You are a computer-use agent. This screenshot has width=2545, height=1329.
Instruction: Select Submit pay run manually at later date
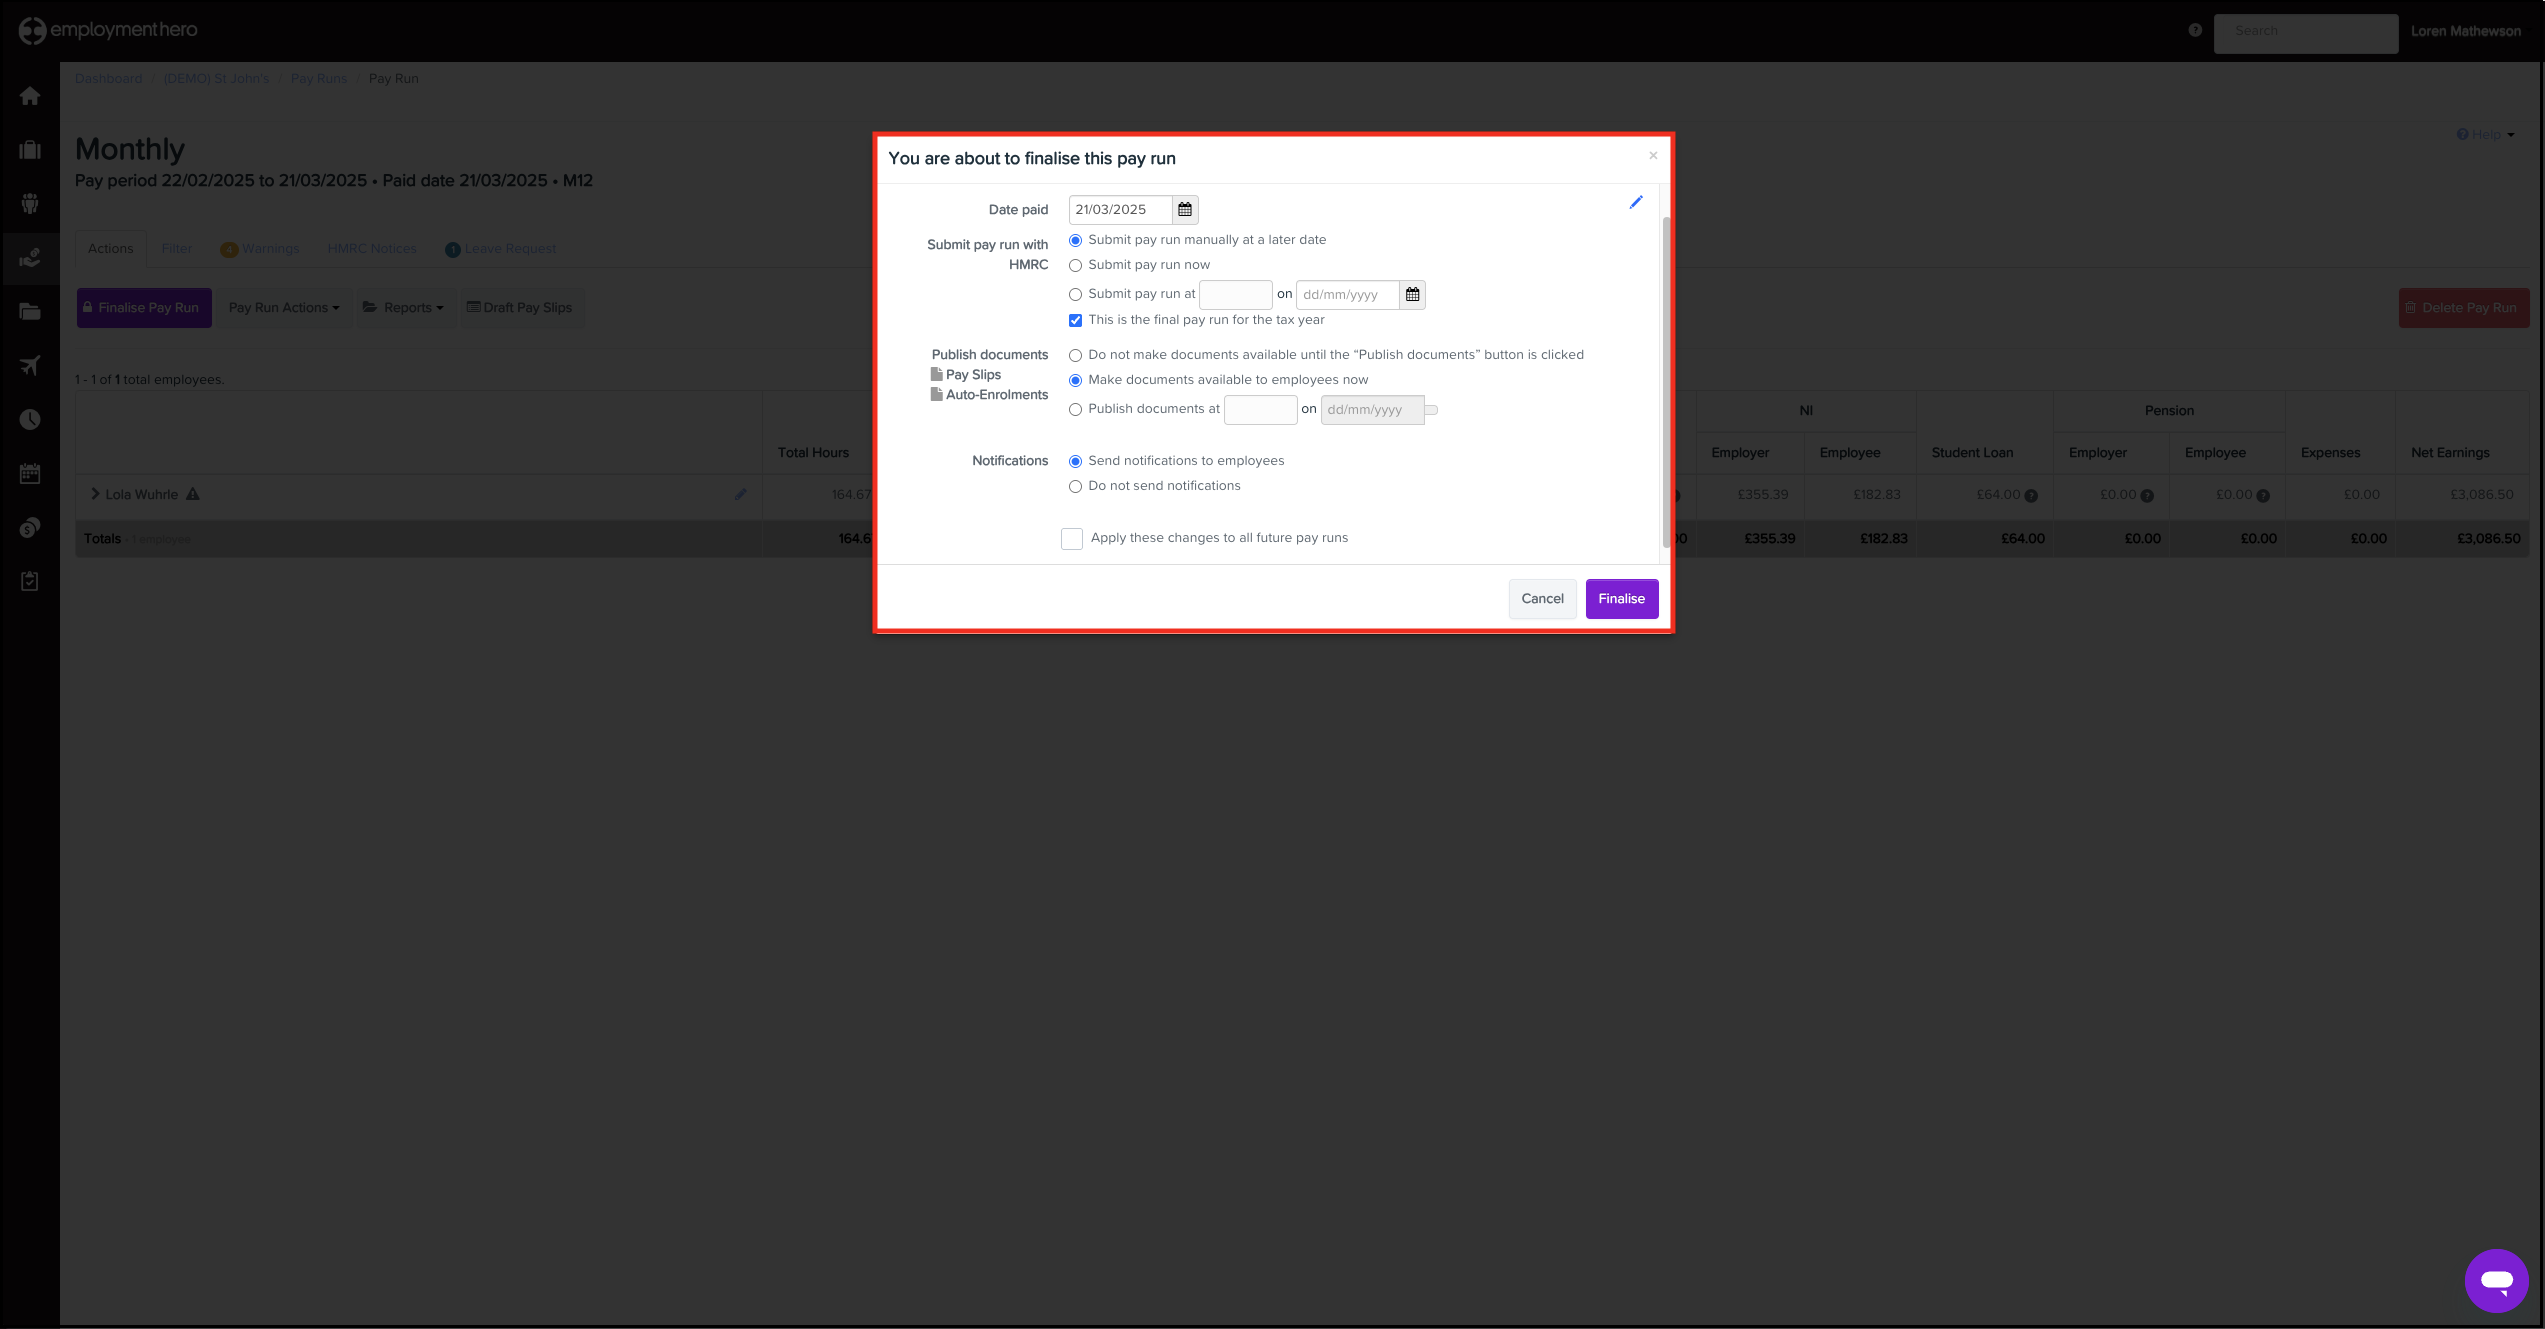tap(1076, 240)
